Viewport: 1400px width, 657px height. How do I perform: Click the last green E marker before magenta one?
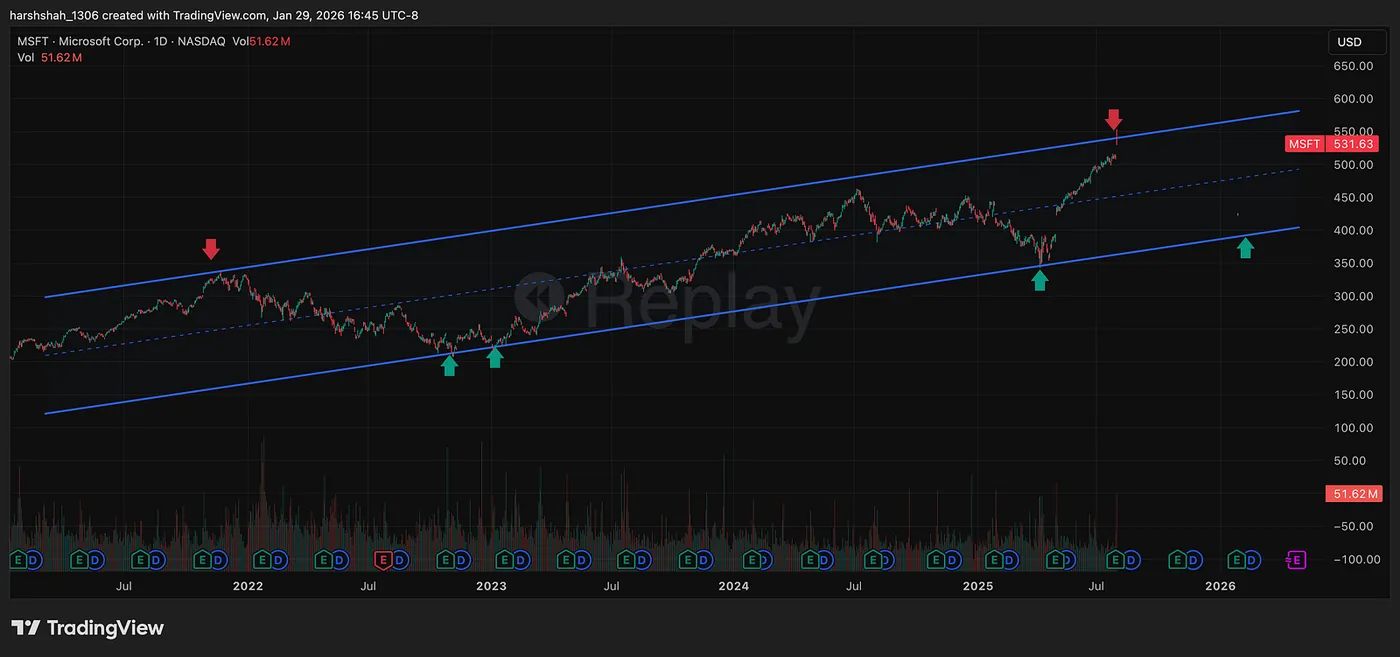click(x=1237, y=560)
